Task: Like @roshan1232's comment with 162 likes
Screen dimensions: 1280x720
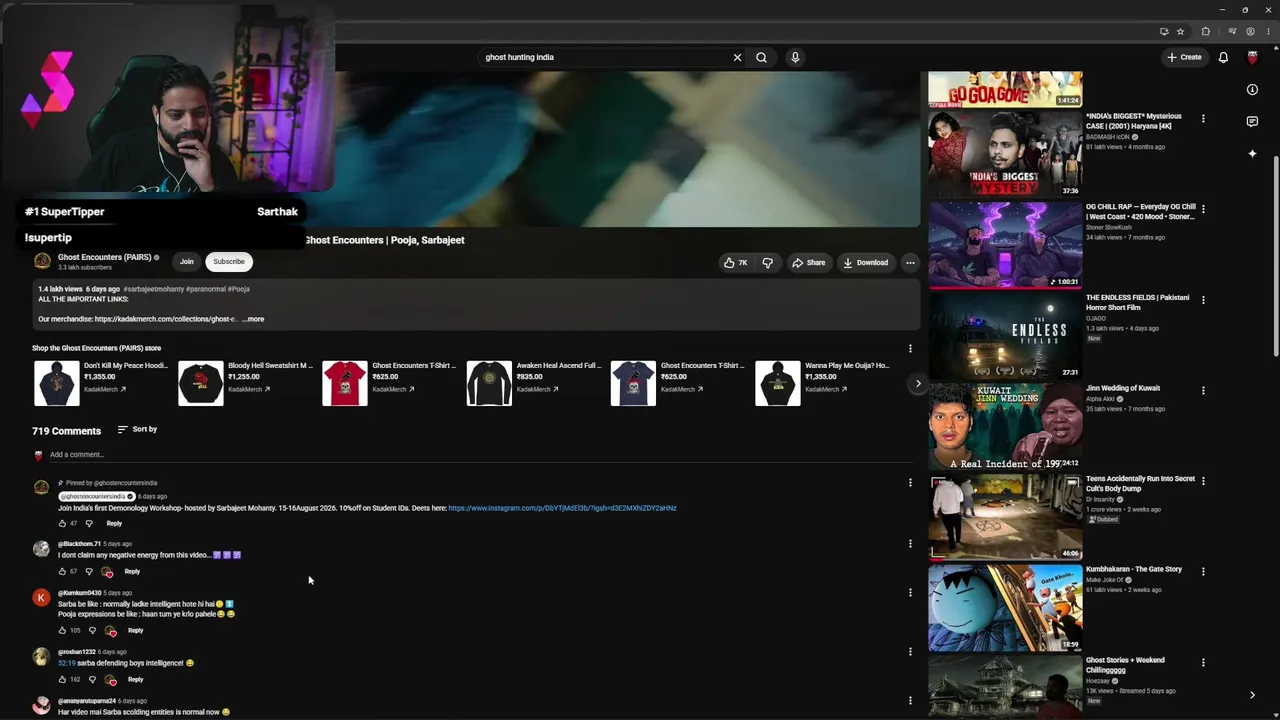Action: pyautogui.click(x=62, y=679)
